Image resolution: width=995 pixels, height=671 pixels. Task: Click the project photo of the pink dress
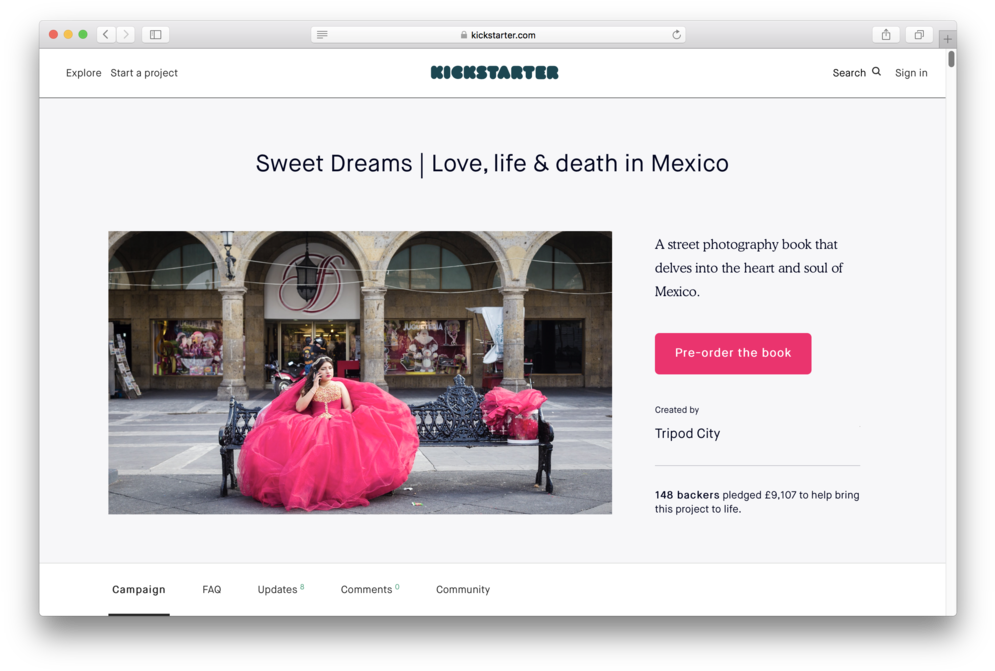coord(360,372)
